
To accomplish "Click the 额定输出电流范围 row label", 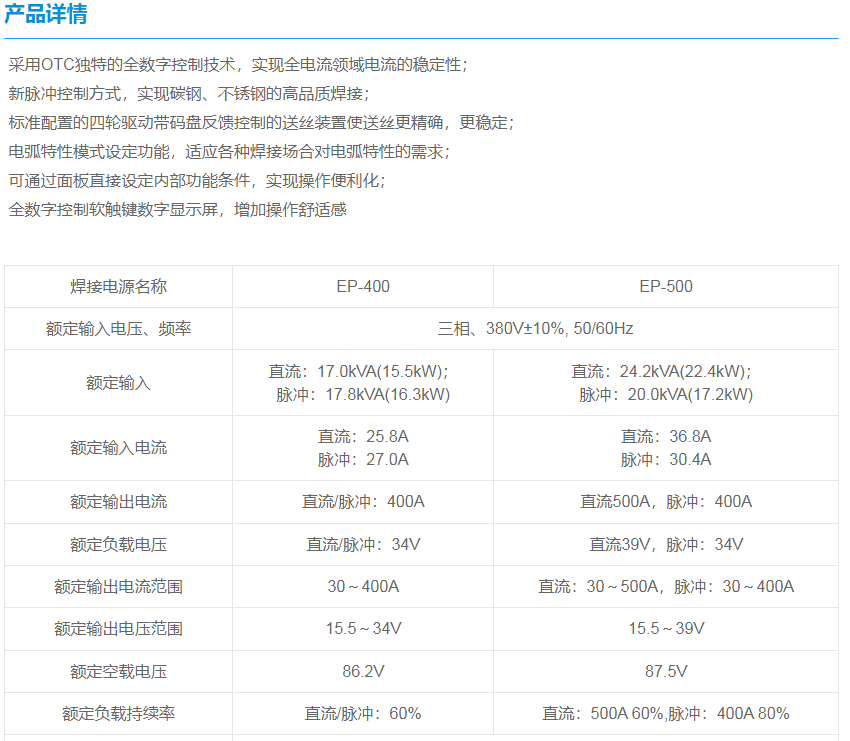I will (x=118, y=587).
